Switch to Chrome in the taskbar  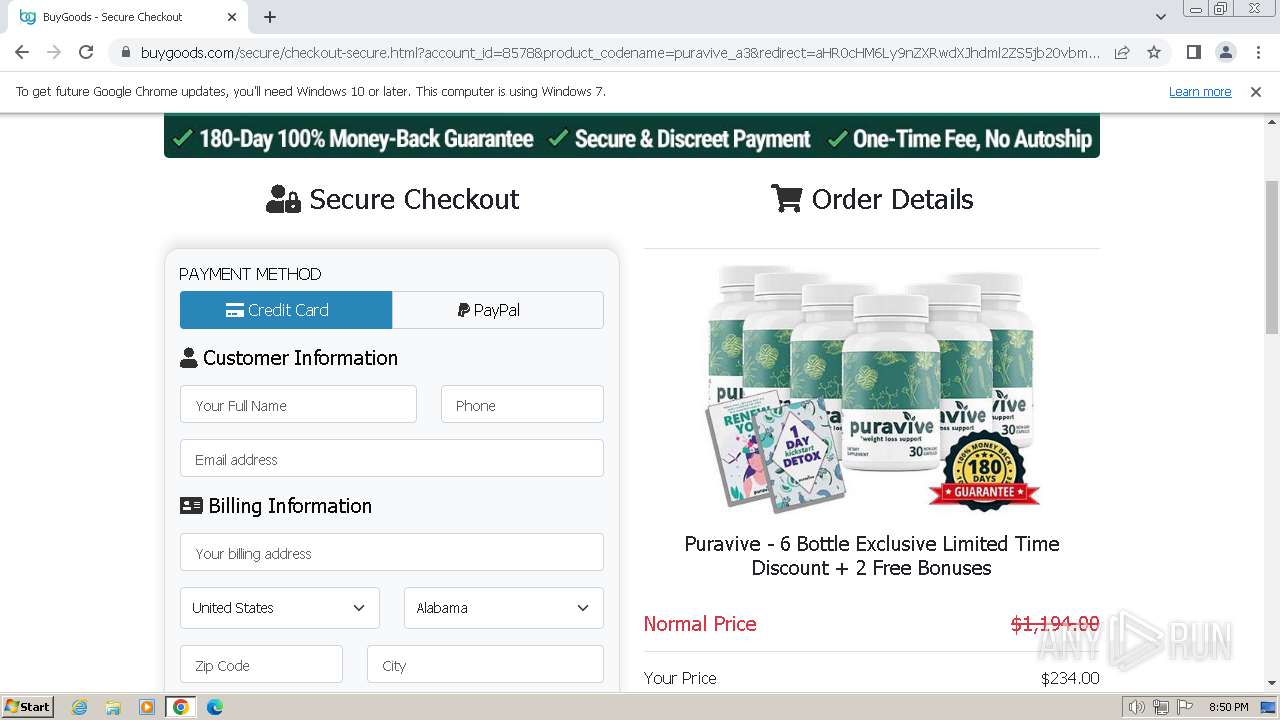(181, 707)
